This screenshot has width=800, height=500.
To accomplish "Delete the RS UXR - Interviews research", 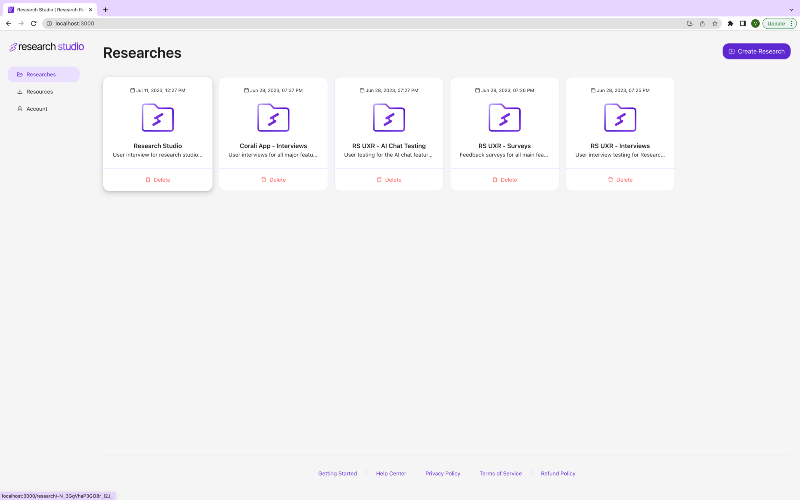I will pos(620,180).
